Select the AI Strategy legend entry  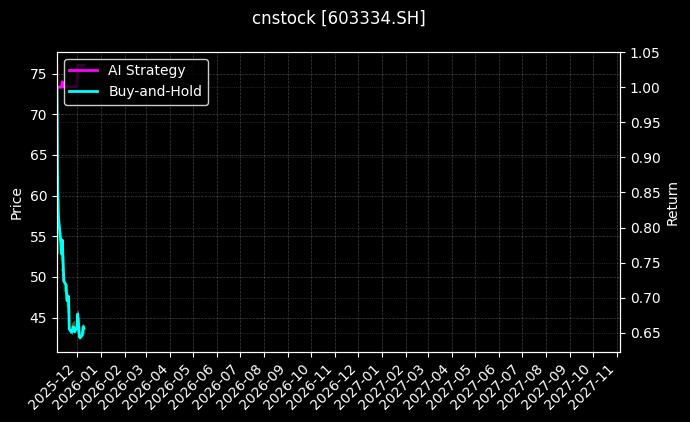pyautogui.click(x=146, y=70)
